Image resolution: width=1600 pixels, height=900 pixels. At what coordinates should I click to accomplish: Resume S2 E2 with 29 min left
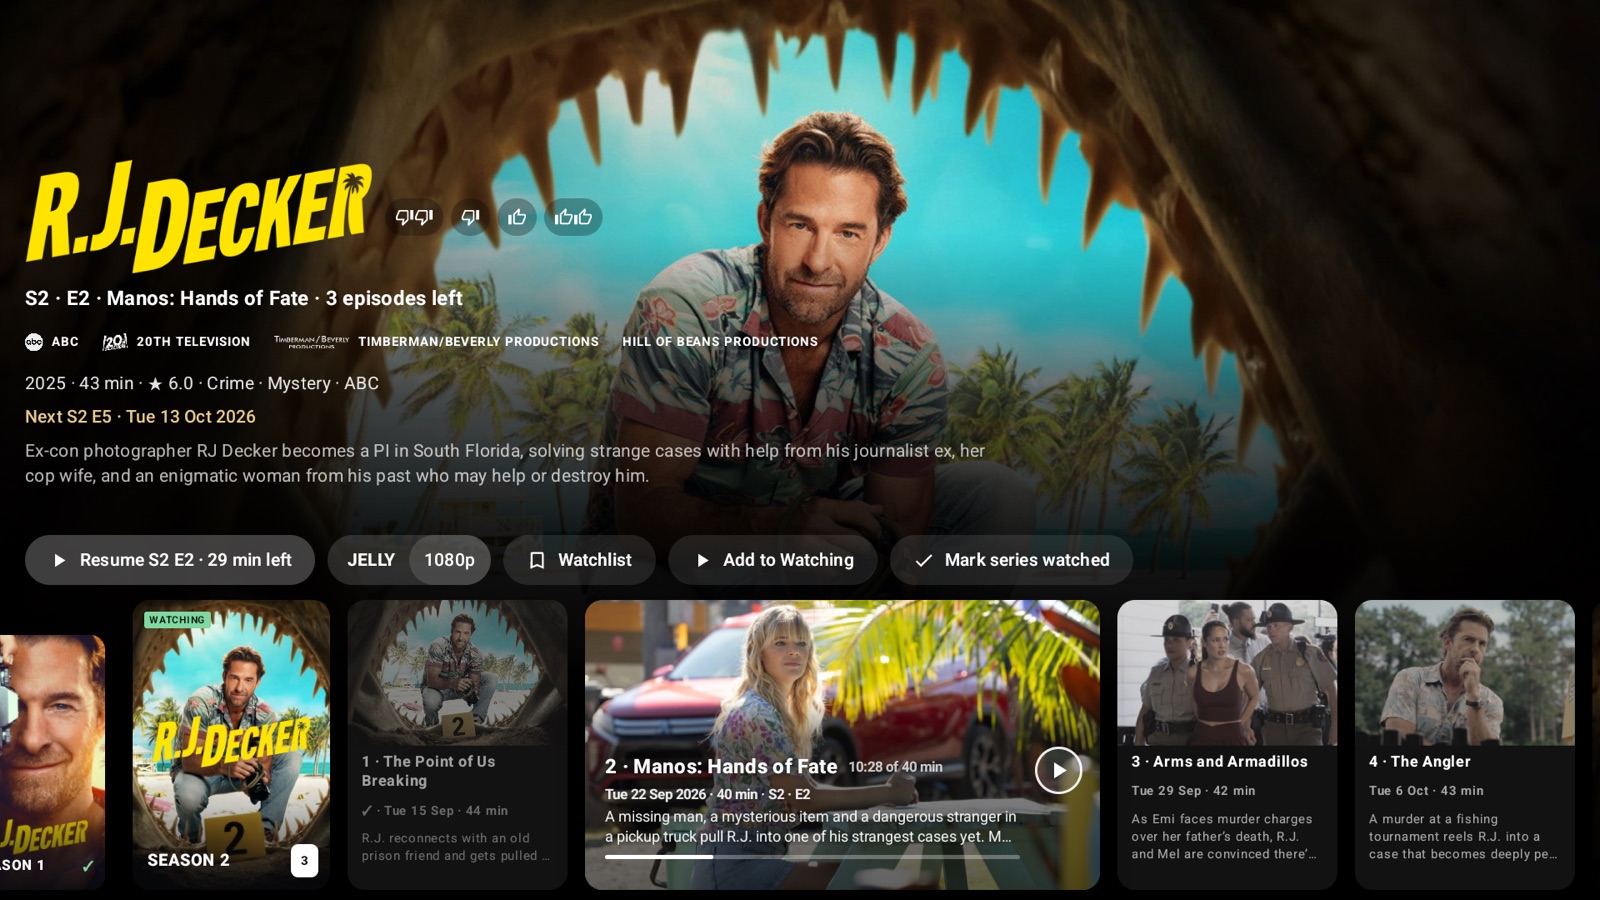click(170, 560)
